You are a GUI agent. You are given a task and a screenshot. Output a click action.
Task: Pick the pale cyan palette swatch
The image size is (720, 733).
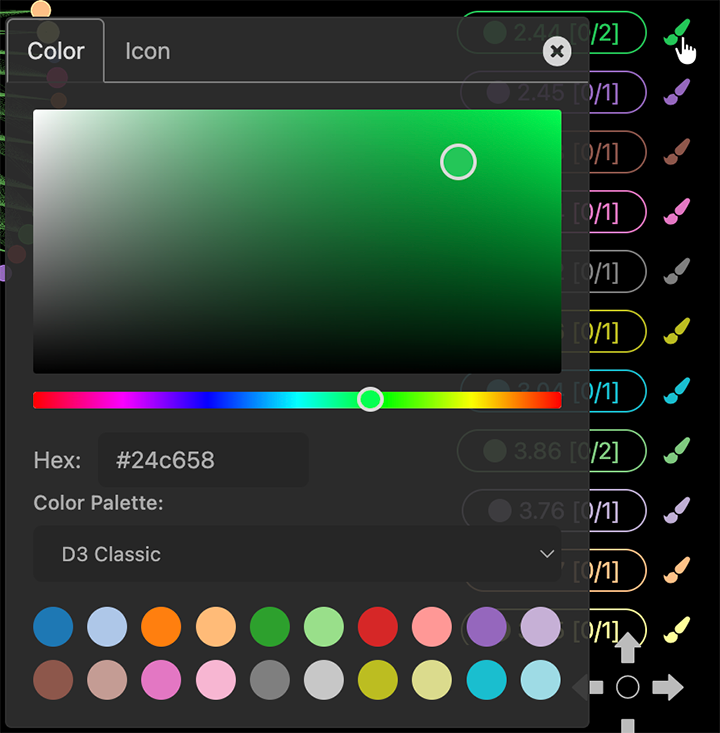coord(540,680)
